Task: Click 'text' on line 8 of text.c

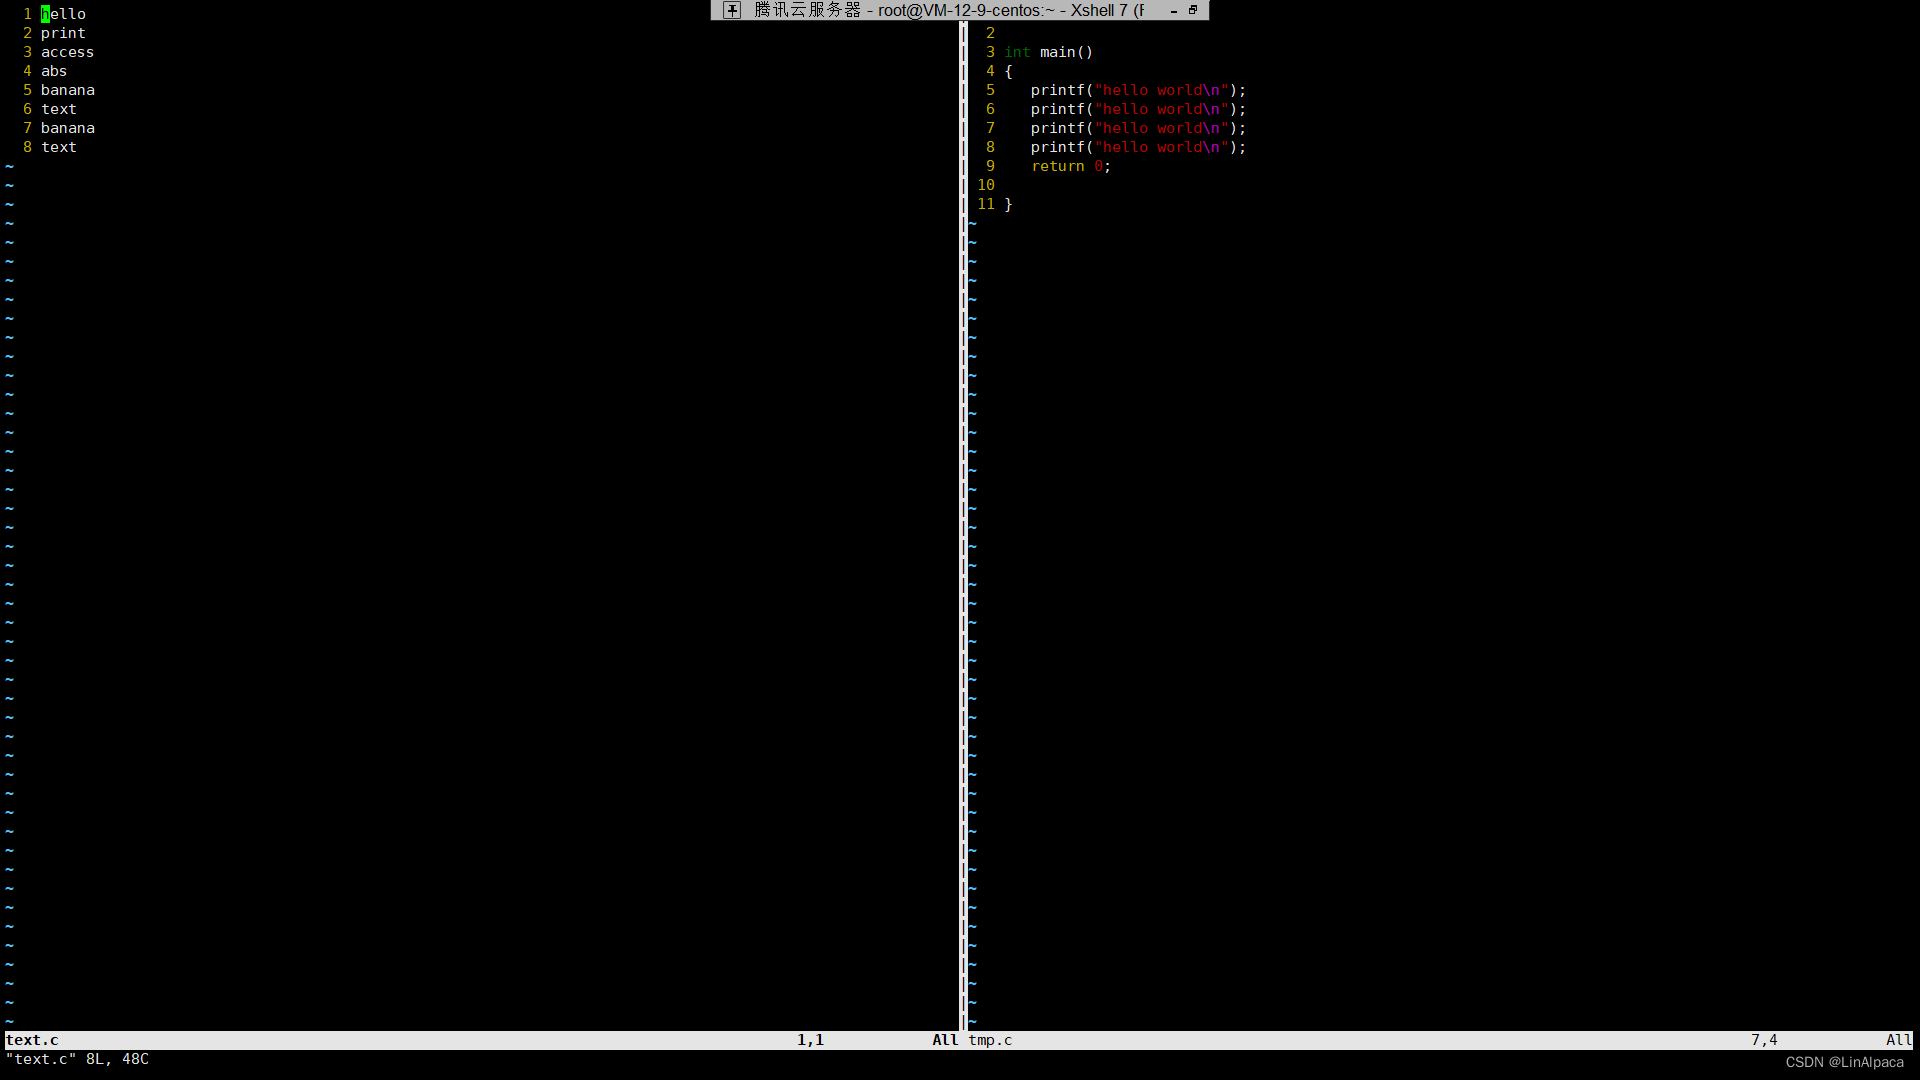Action: click(59, 147)
